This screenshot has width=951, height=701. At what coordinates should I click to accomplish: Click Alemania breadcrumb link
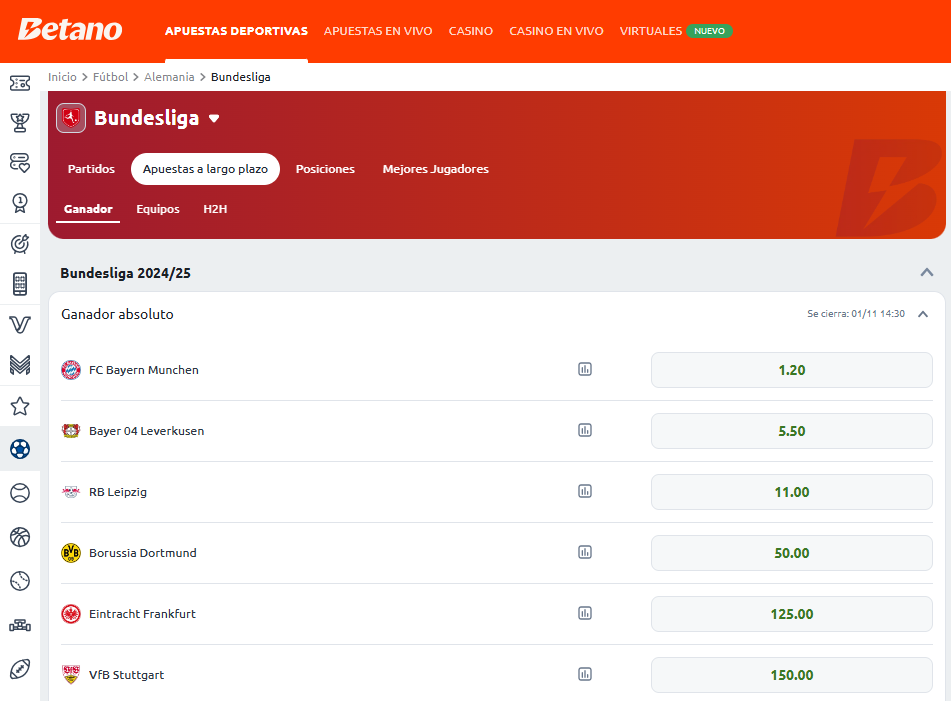(x=169, y=77)
